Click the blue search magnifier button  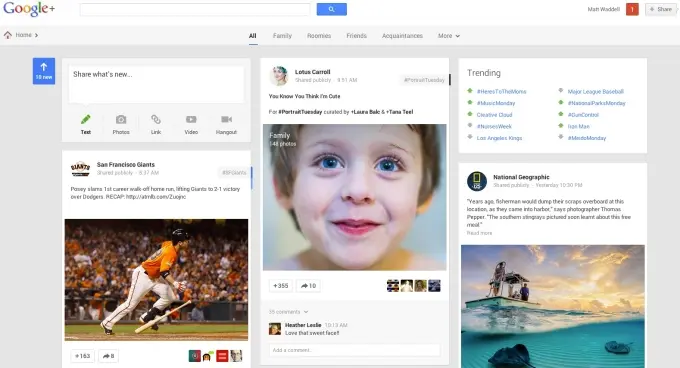(332, 9)
